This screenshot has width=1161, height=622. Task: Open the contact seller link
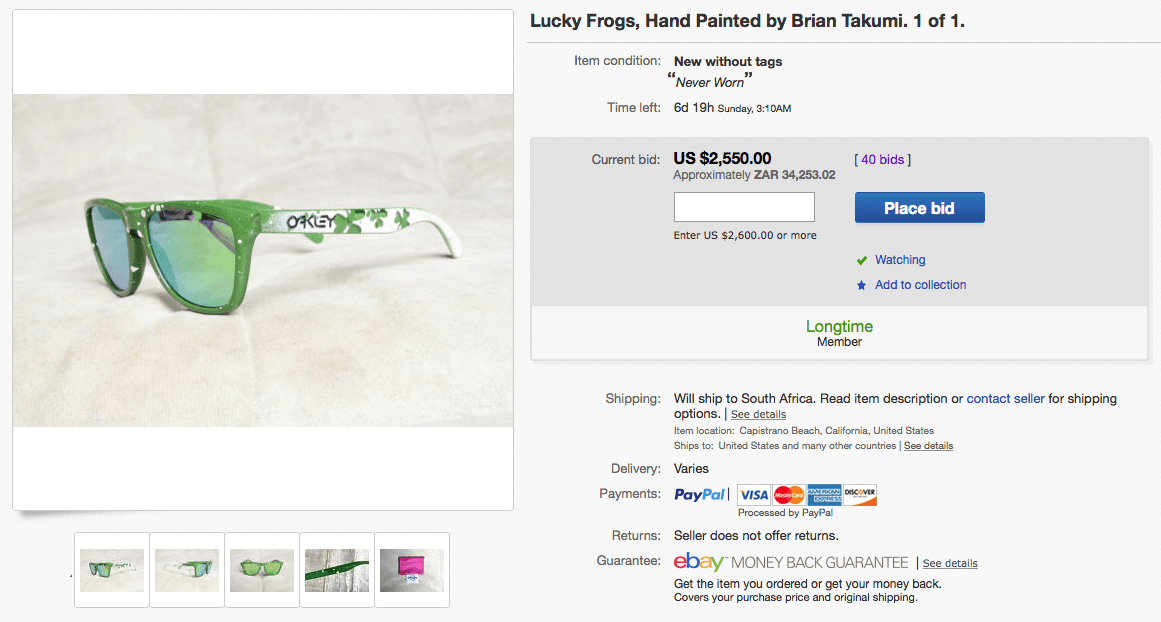point(1005,398)
